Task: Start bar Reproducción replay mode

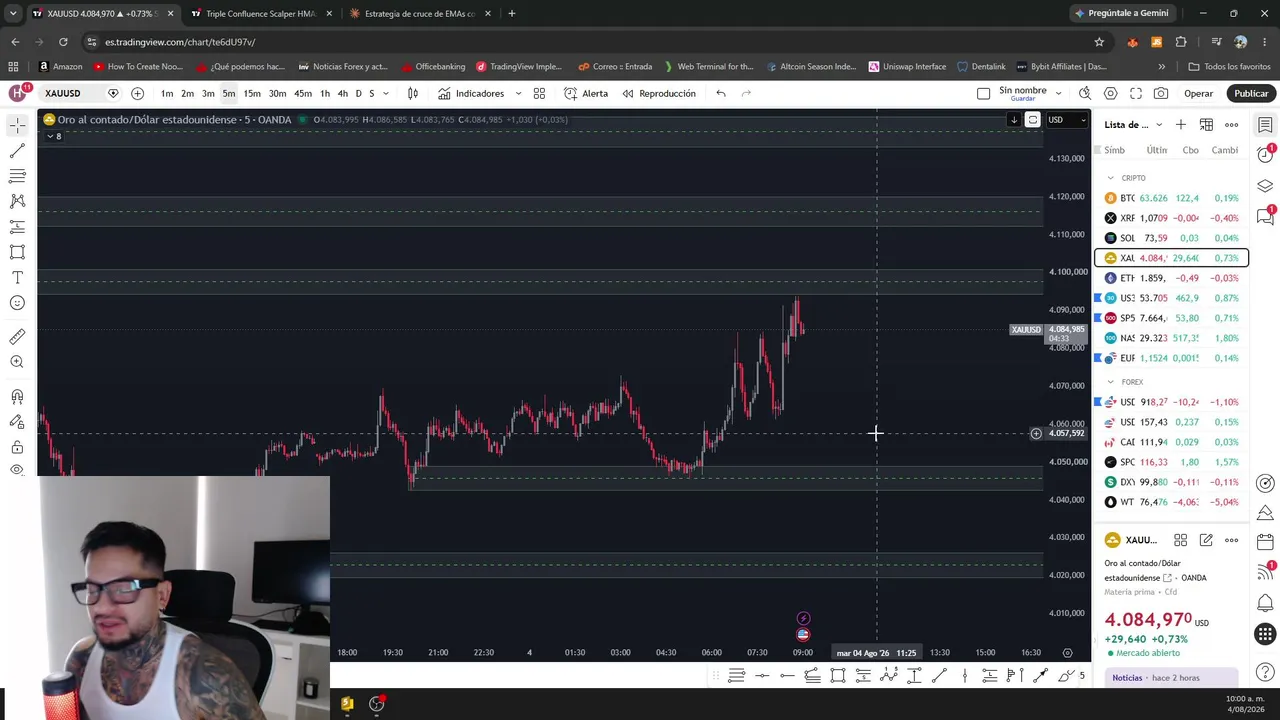Action: pyautogui.click(x=659, y=93)
